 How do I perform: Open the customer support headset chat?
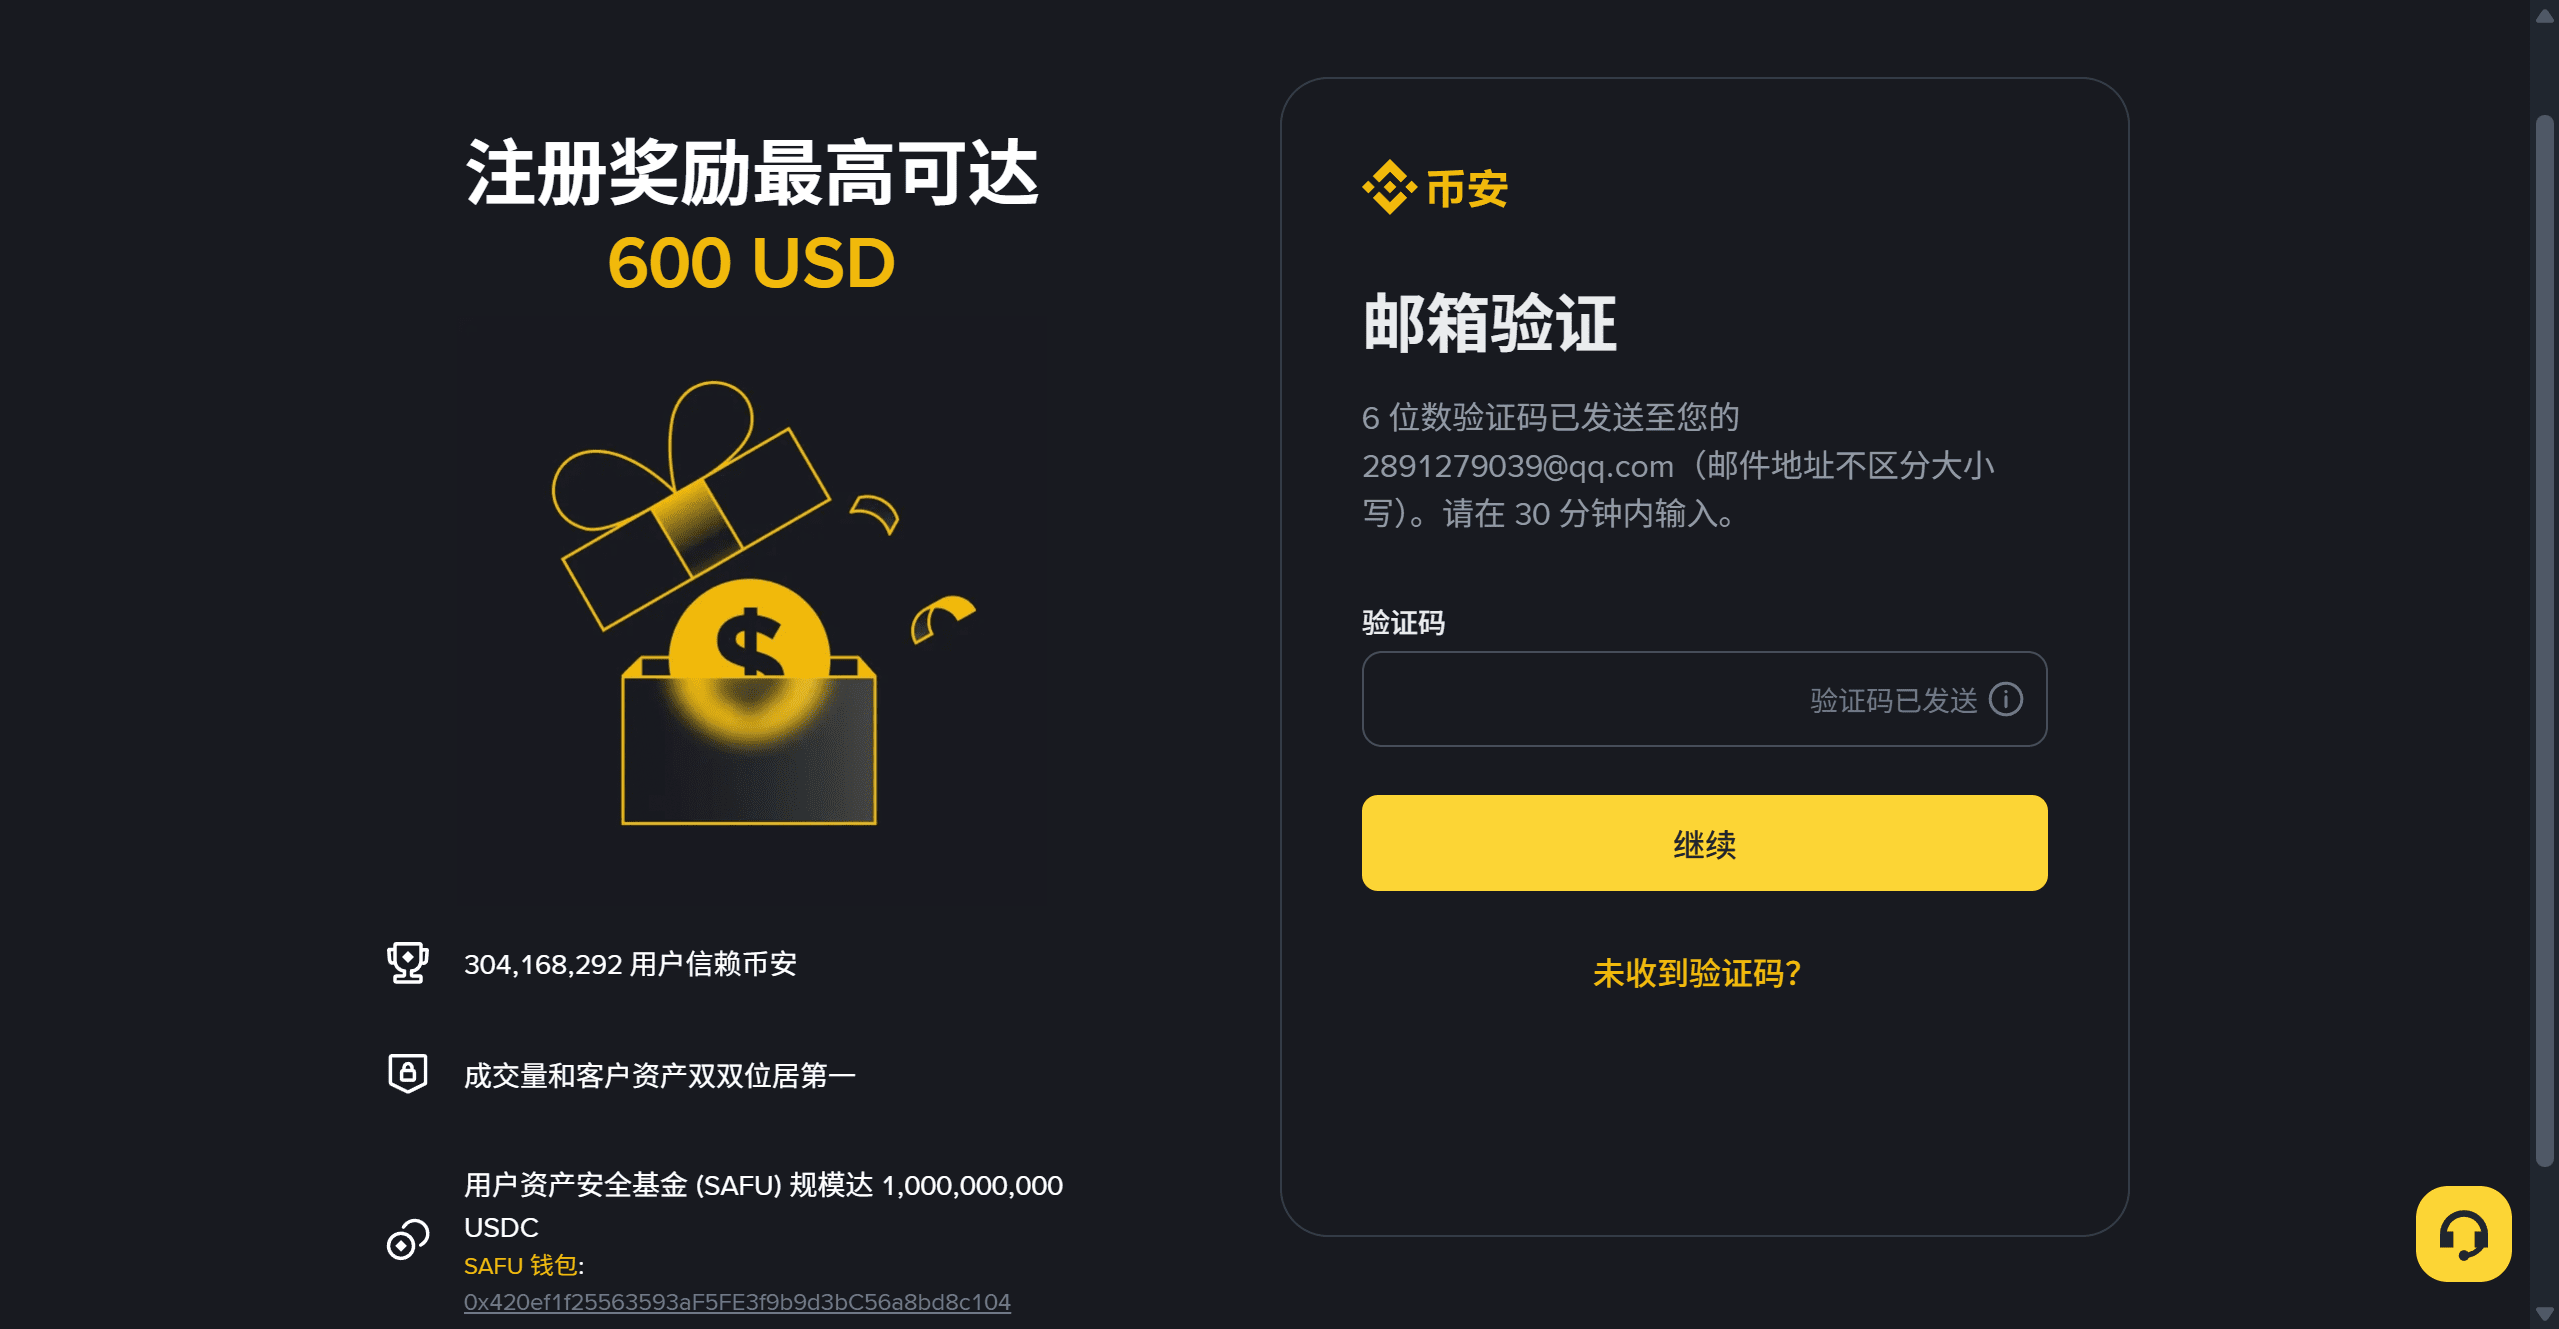click(2463, 1233)
